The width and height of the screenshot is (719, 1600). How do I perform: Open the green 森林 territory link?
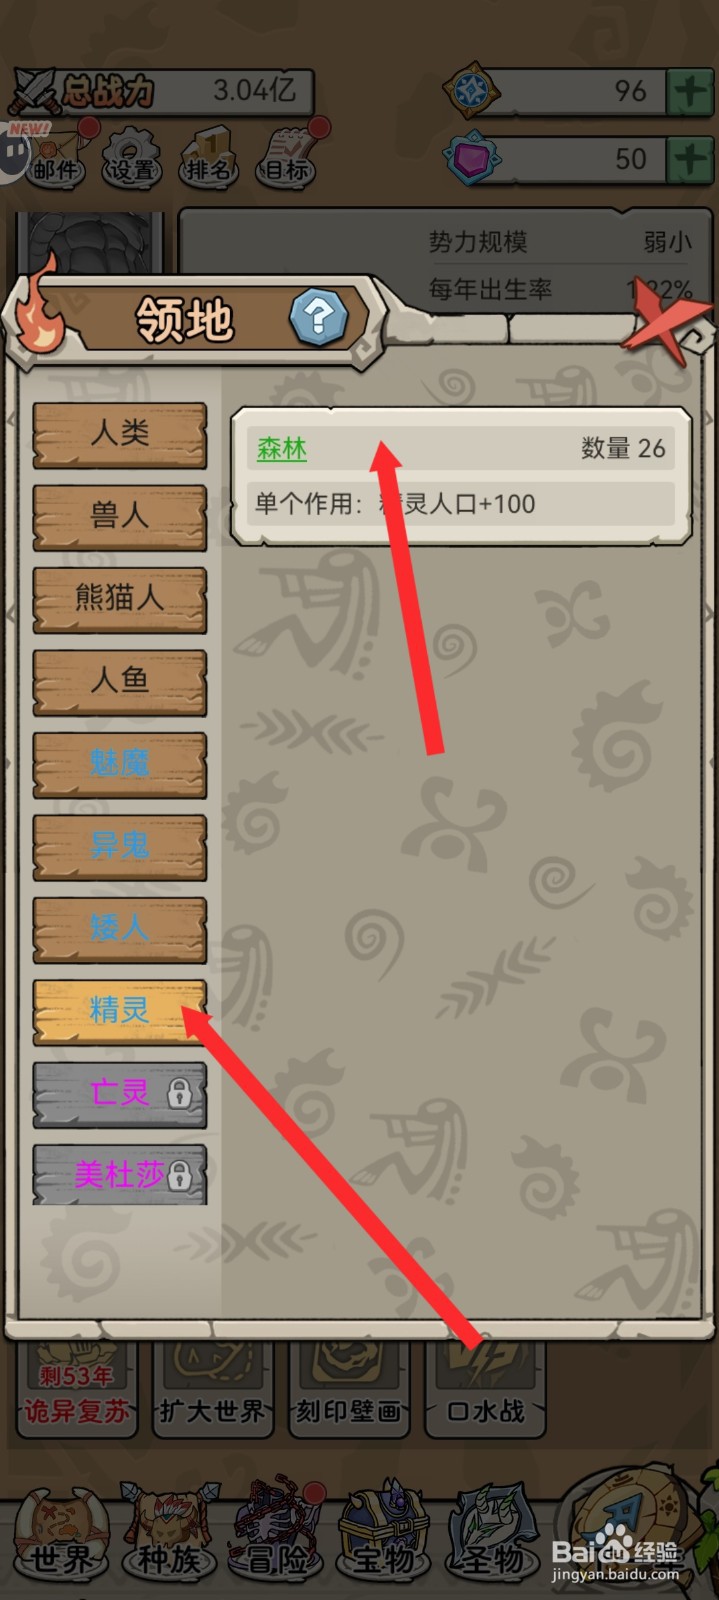point(282,448)
